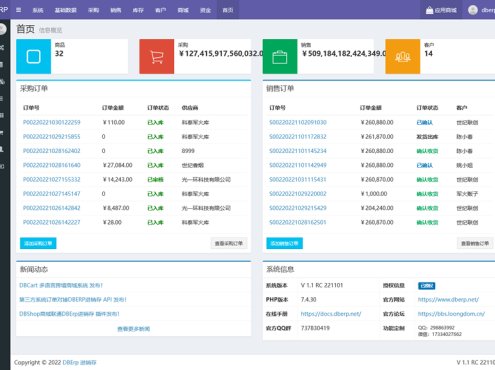Click the view more news link
This screenshot has height=370, width=495.
tap(134, 329)
